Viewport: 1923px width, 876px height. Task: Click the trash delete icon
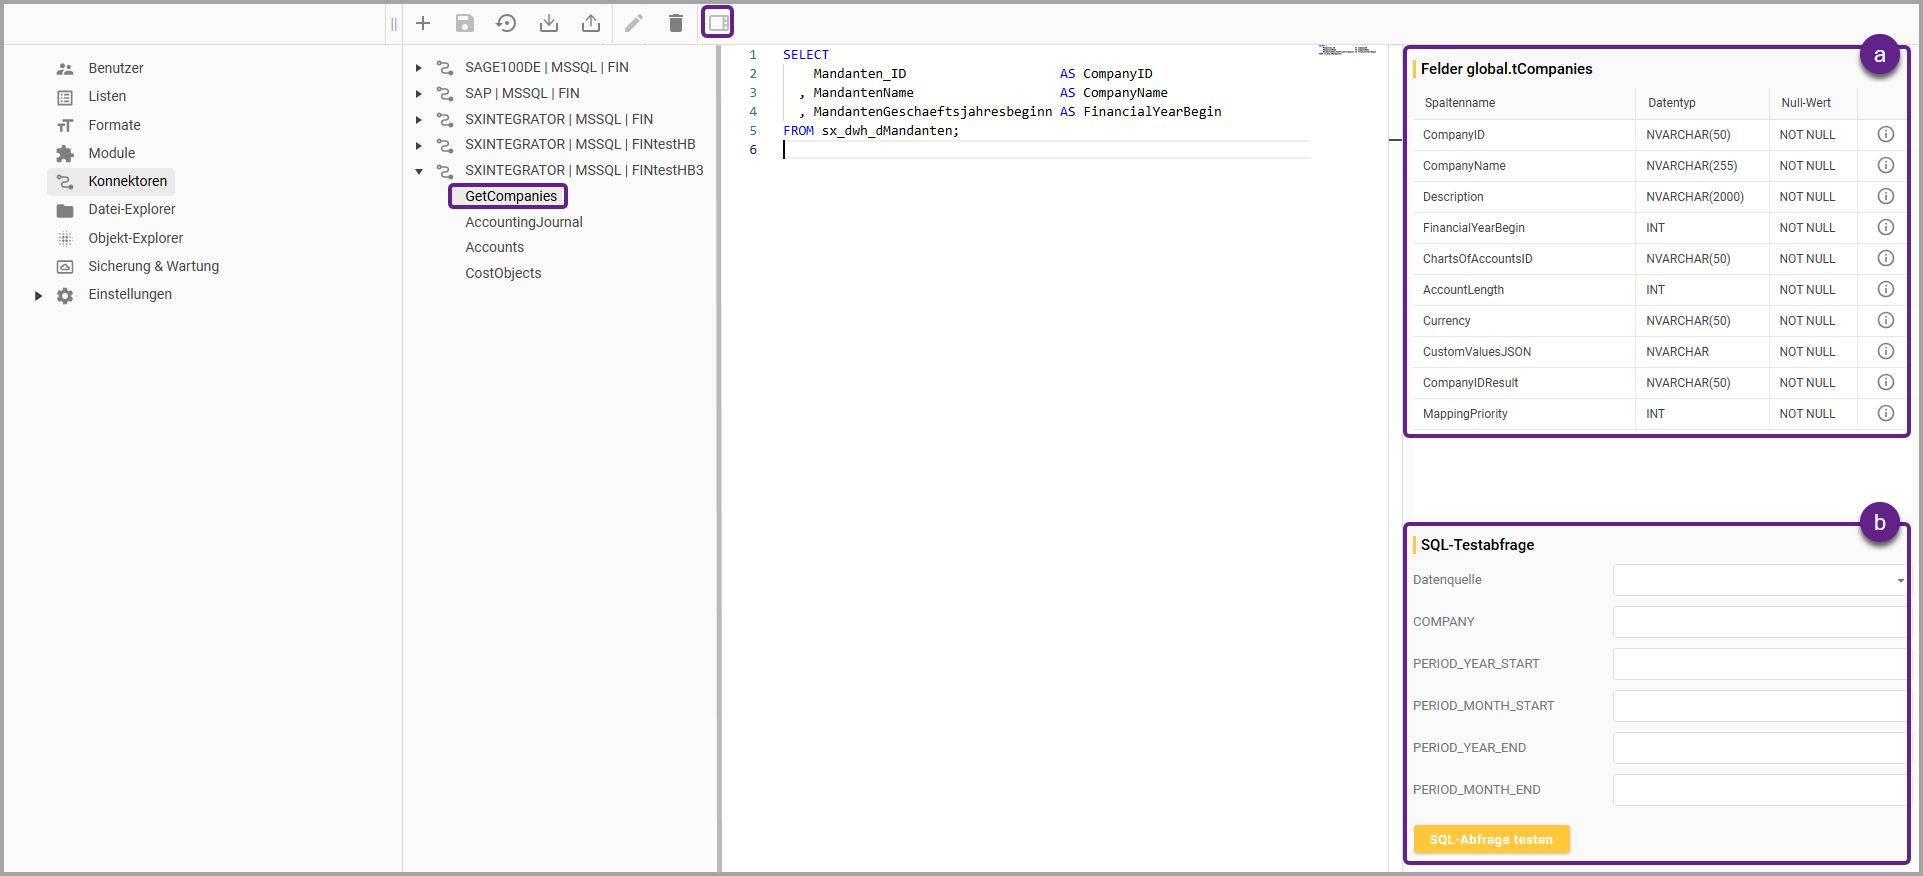point(676,23)
